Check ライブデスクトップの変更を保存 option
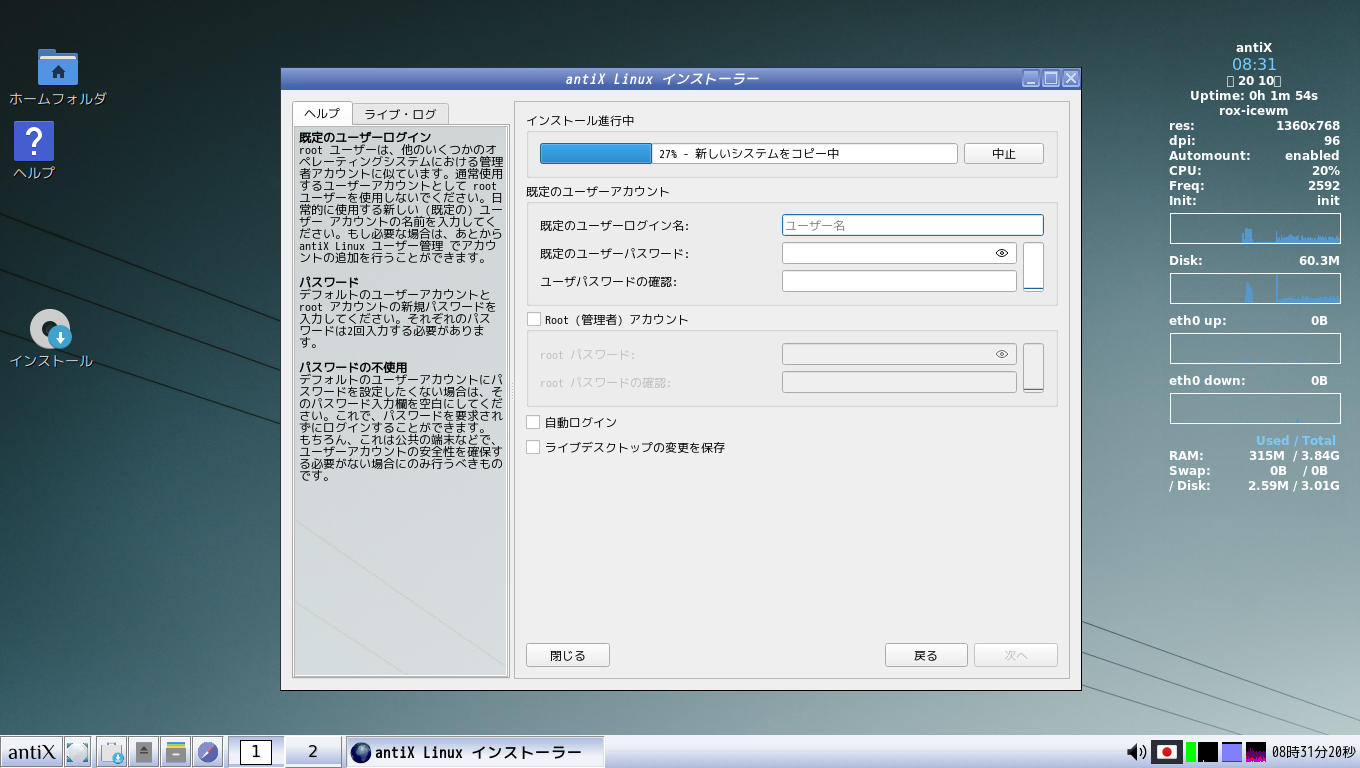This screenshot has height=768, width=1360. coord(533,448)
